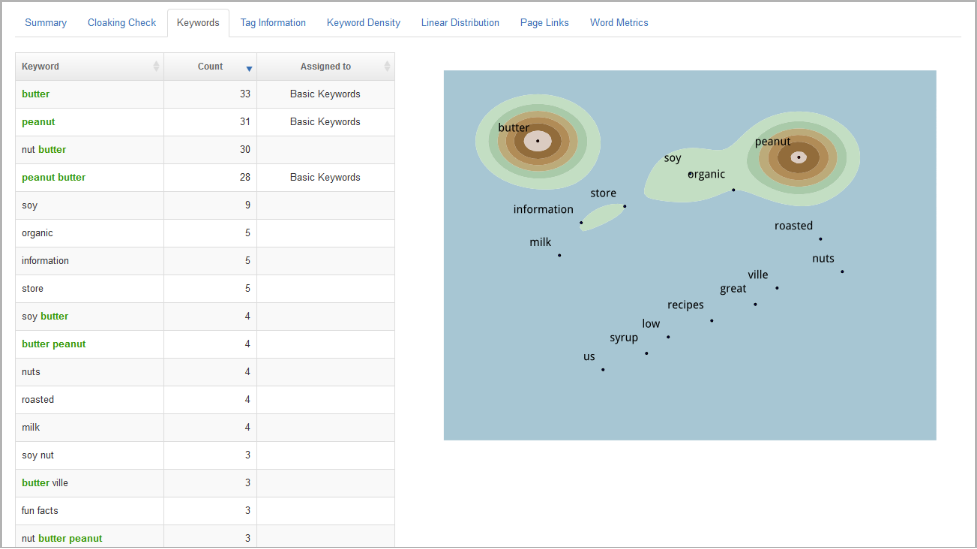The height and width of the screenshot is (549, 977).
Task: Go to the Page Links tab
Action: point(545,22)
